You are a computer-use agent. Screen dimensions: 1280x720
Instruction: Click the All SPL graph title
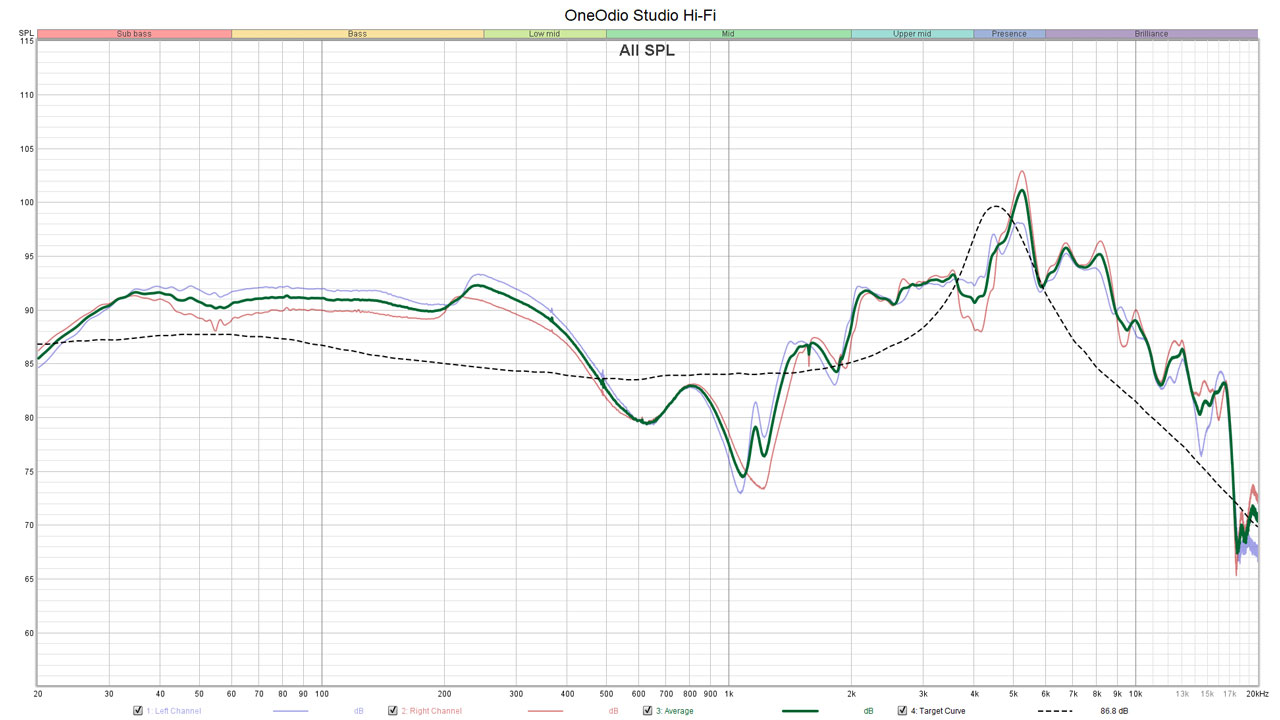[x=647, y=50]
